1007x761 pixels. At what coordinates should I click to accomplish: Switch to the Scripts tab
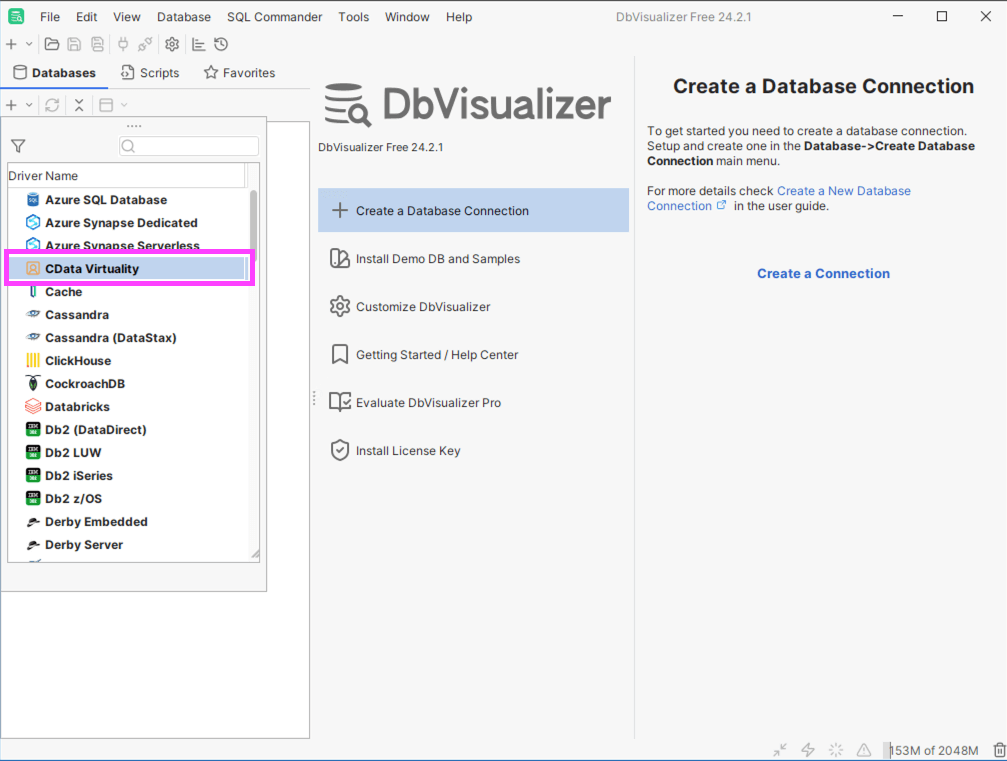pos(150,73)
